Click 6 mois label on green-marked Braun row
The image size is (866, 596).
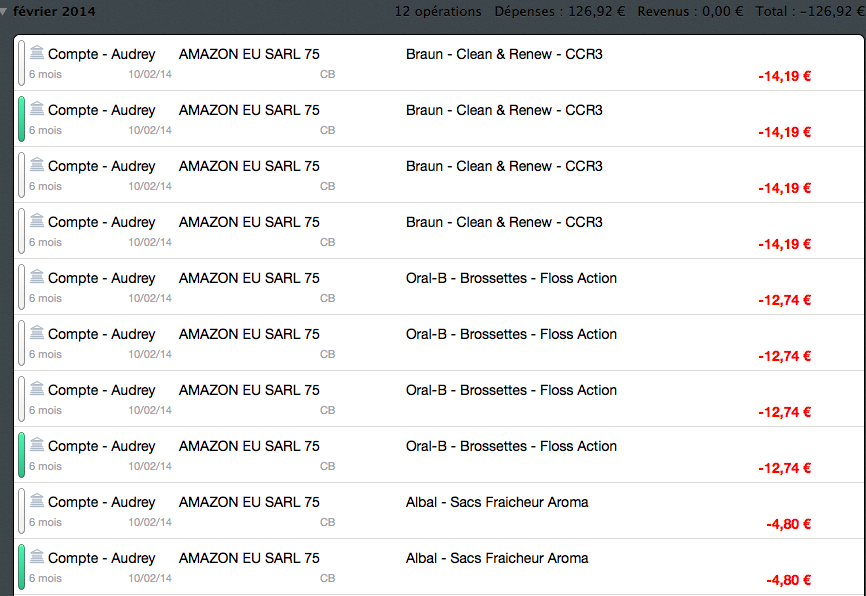[45, 130]
